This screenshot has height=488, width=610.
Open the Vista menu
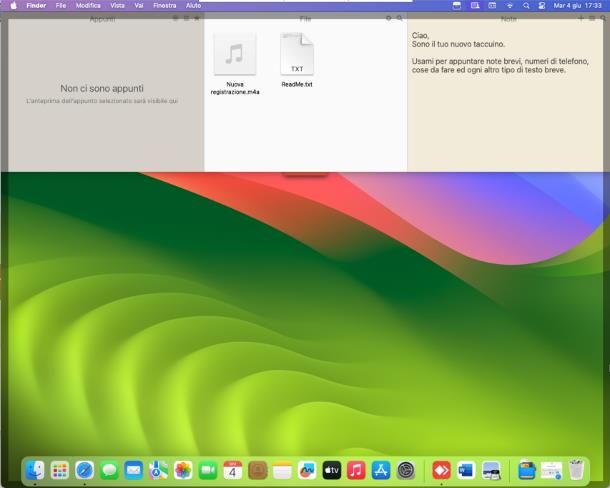coord(117,5)
